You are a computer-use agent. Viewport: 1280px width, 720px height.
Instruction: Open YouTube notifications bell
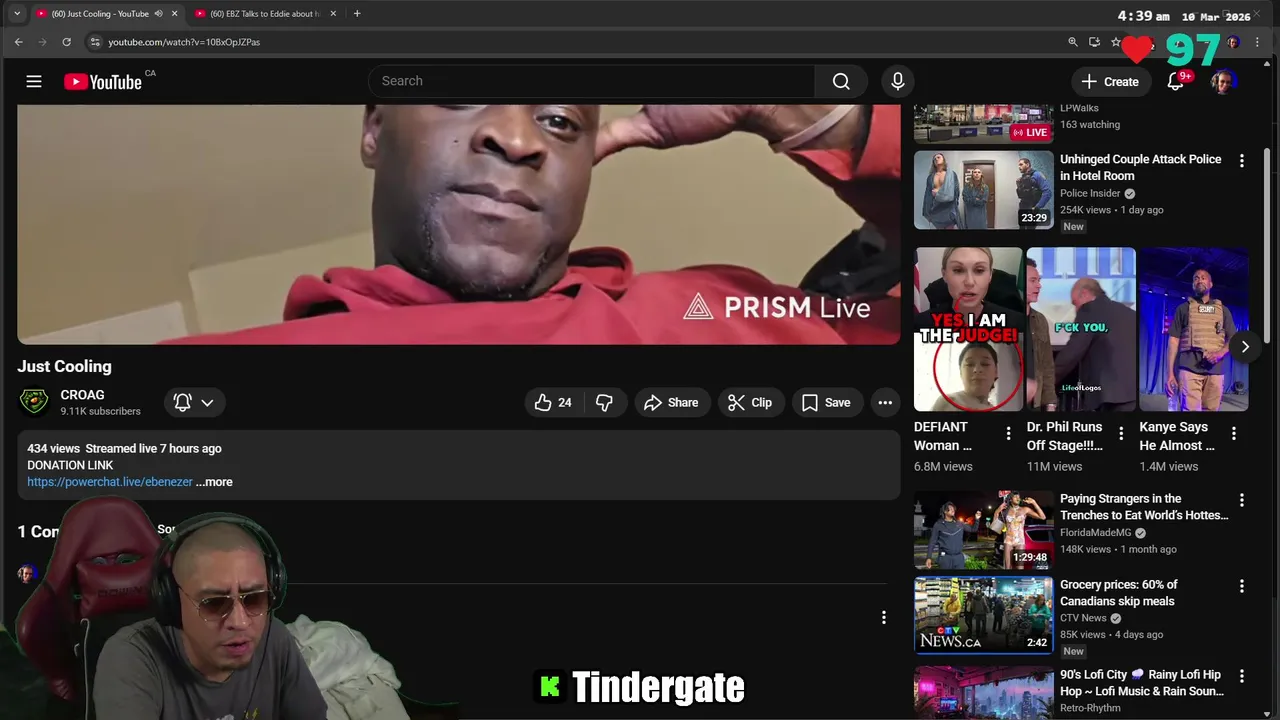point(1176,82)
